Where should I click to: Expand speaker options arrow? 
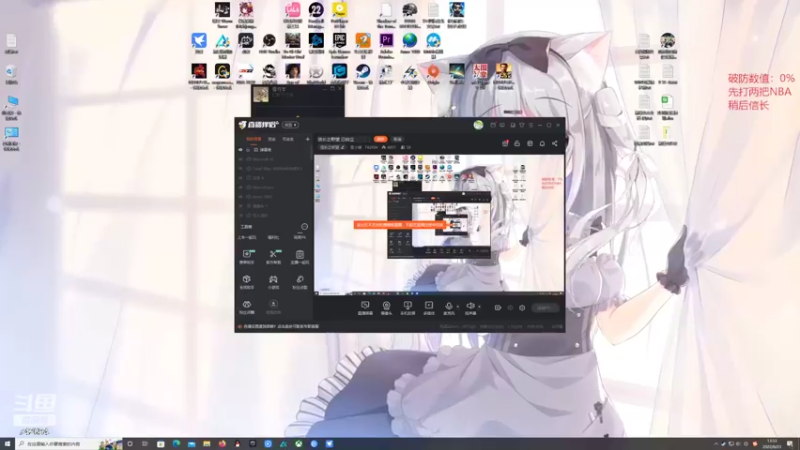479,307
